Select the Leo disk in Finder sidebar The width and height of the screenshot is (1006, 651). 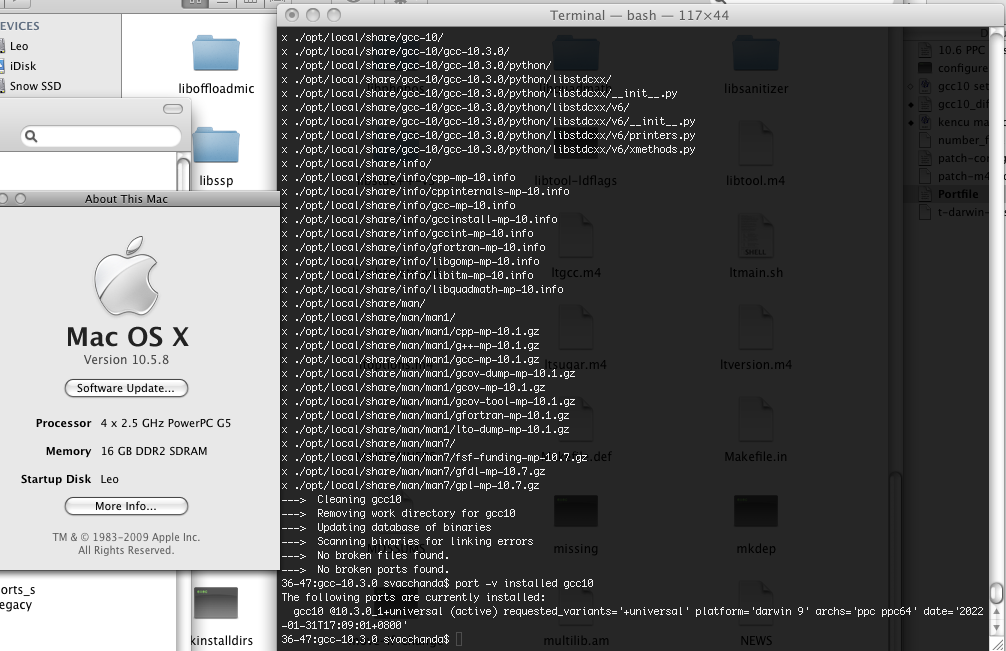click(x=19, y=46)
